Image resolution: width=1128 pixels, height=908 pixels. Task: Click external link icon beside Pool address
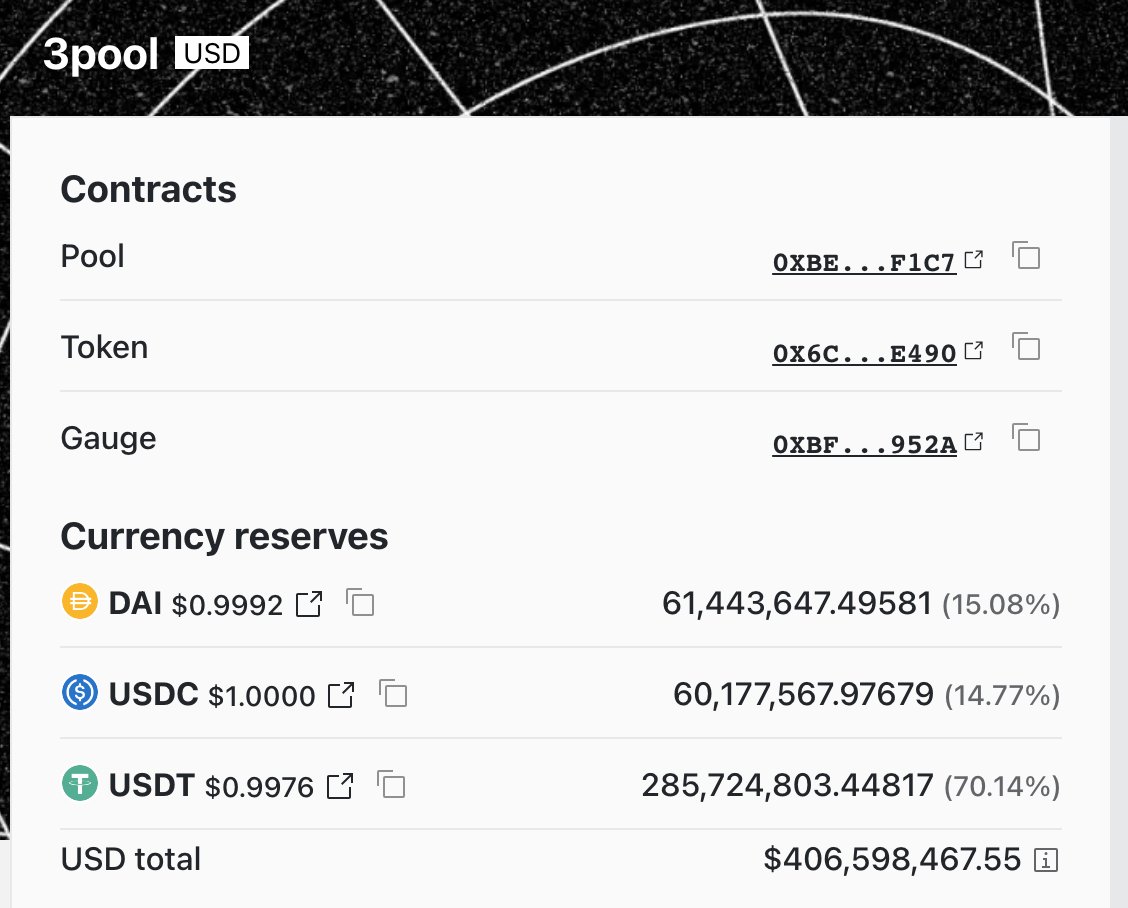[x=973, y=259]
